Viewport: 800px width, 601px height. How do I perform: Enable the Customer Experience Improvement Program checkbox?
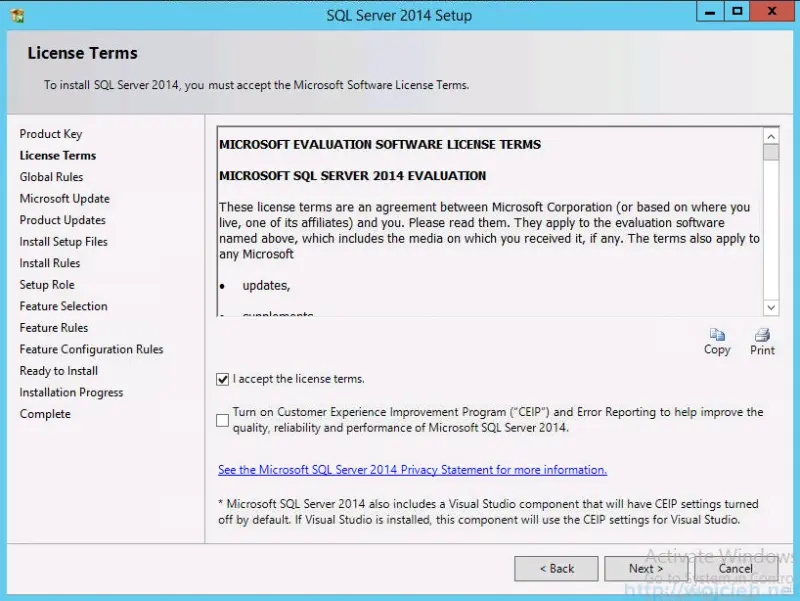click(x=222, y=420)
